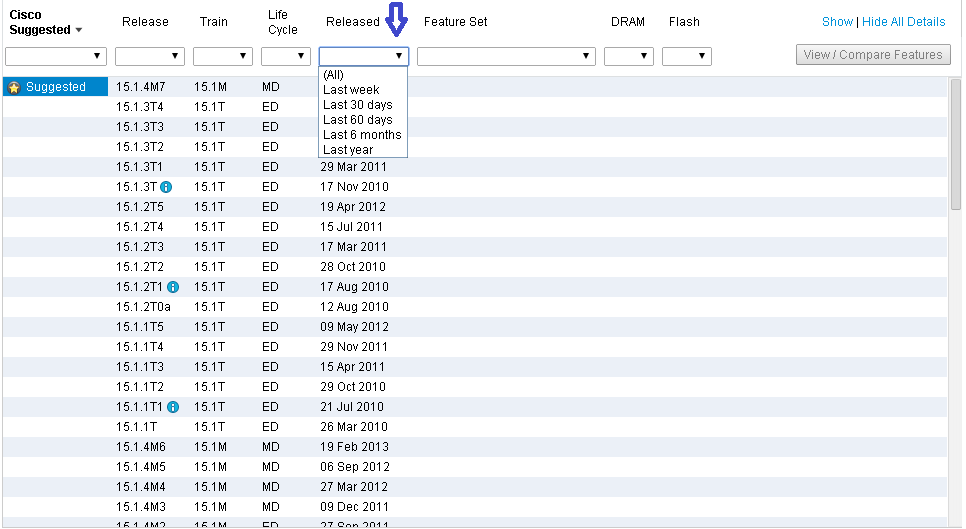The width and height of the screenshot is (966, 529).
Task: Select the release 15.1.1T5 cell
Action: click(x=140, y=327)
